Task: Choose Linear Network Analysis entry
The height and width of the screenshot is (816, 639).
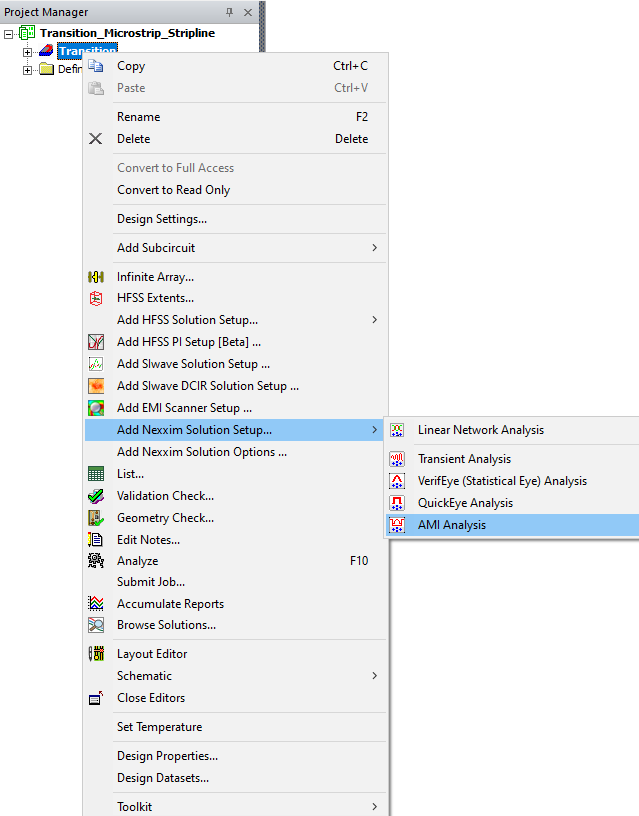Action: pyautogui.click(x=513, y=430)
